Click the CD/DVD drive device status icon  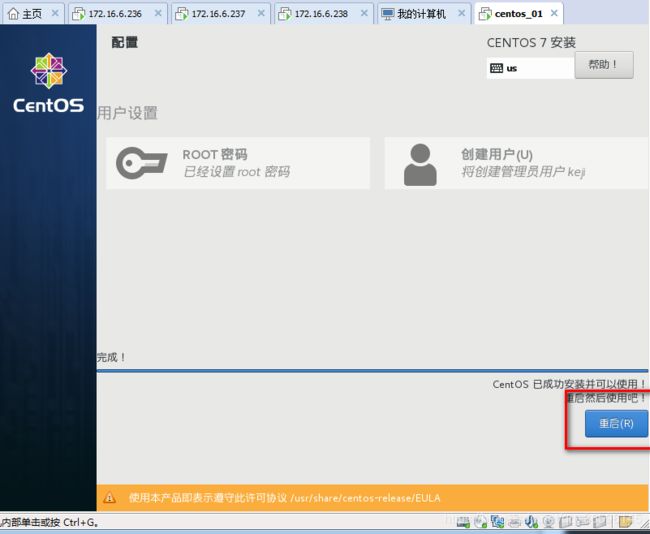tap(480, 522)
